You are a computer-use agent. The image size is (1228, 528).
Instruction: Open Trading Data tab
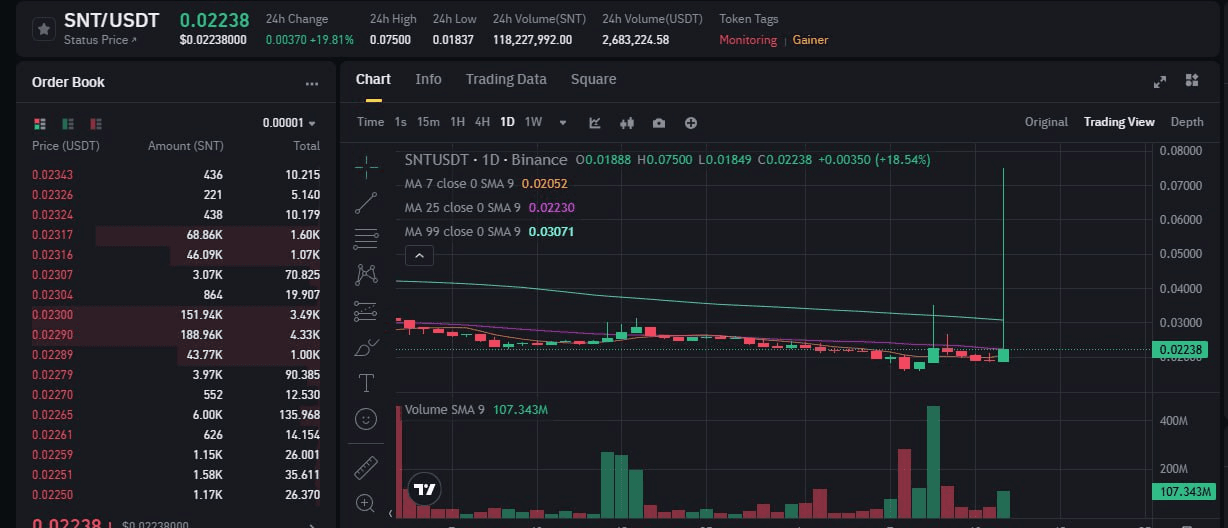(506, 79)
